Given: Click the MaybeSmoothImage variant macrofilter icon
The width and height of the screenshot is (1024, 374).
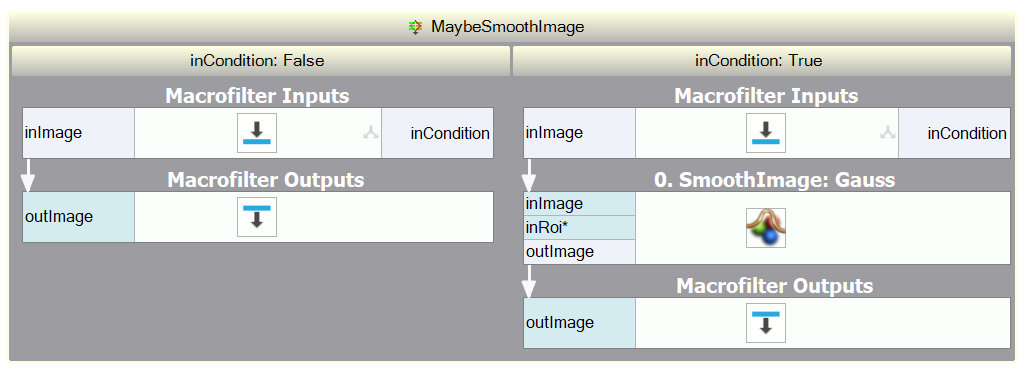Looking at the screenshot, I should (415, 27).
